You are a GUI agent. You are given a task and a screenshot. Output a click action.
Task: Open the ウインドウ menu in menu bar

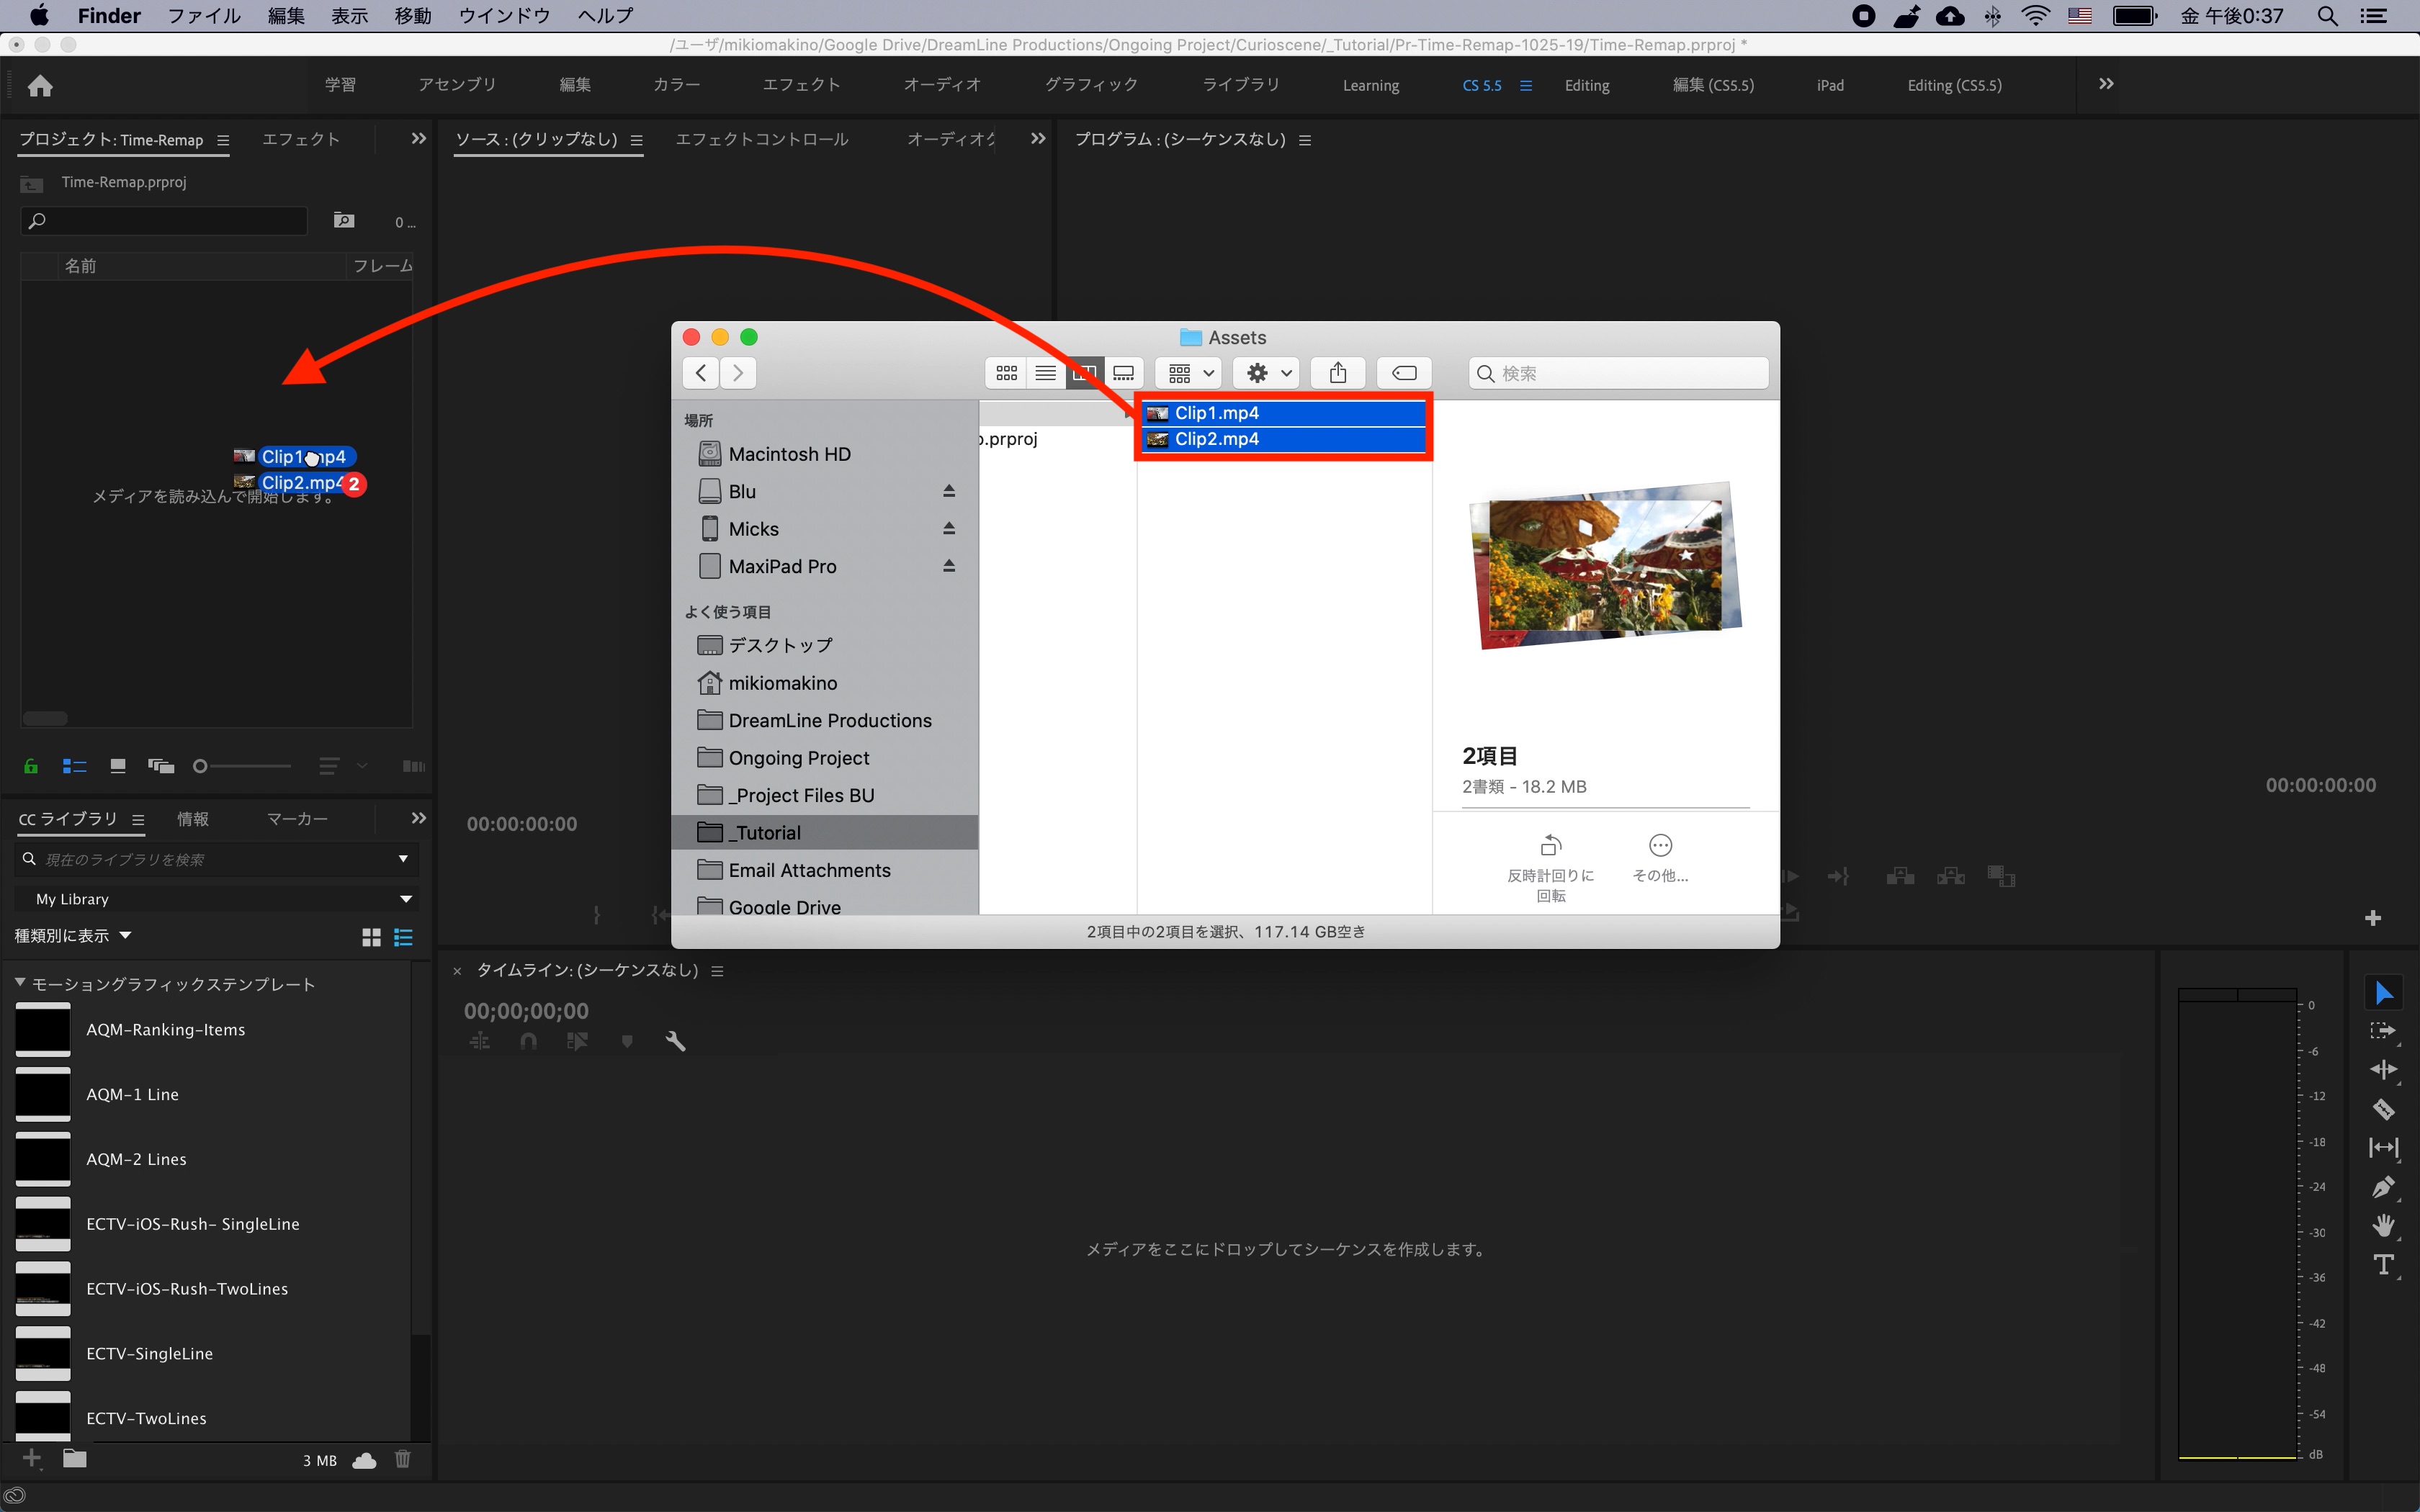coord(504,16)
